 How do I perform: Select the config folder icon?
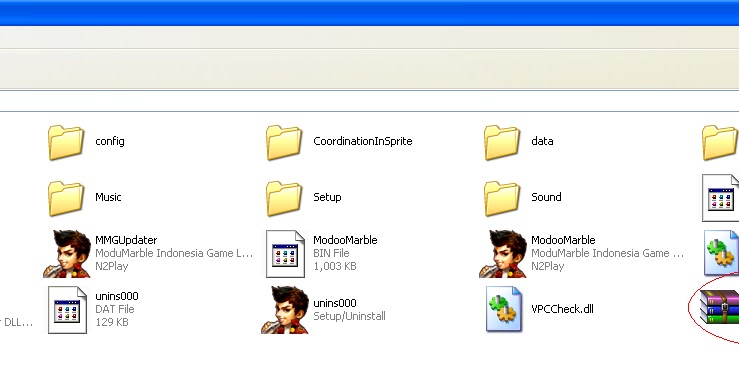(x=66, y=142)
